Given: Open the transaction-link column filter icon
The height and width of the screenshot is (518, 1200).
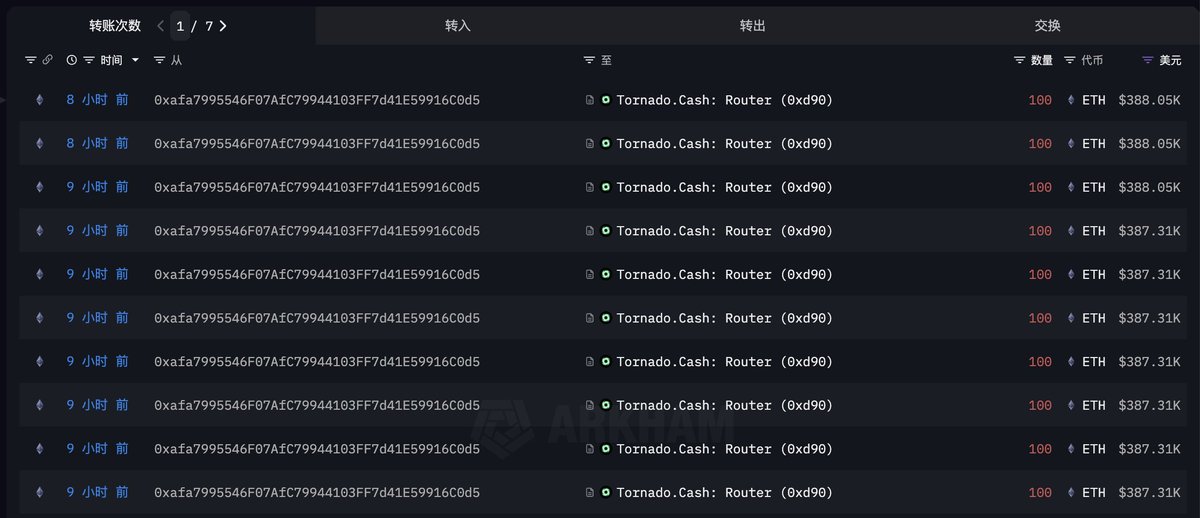Looking at the screenshot, I should [30, 60].
